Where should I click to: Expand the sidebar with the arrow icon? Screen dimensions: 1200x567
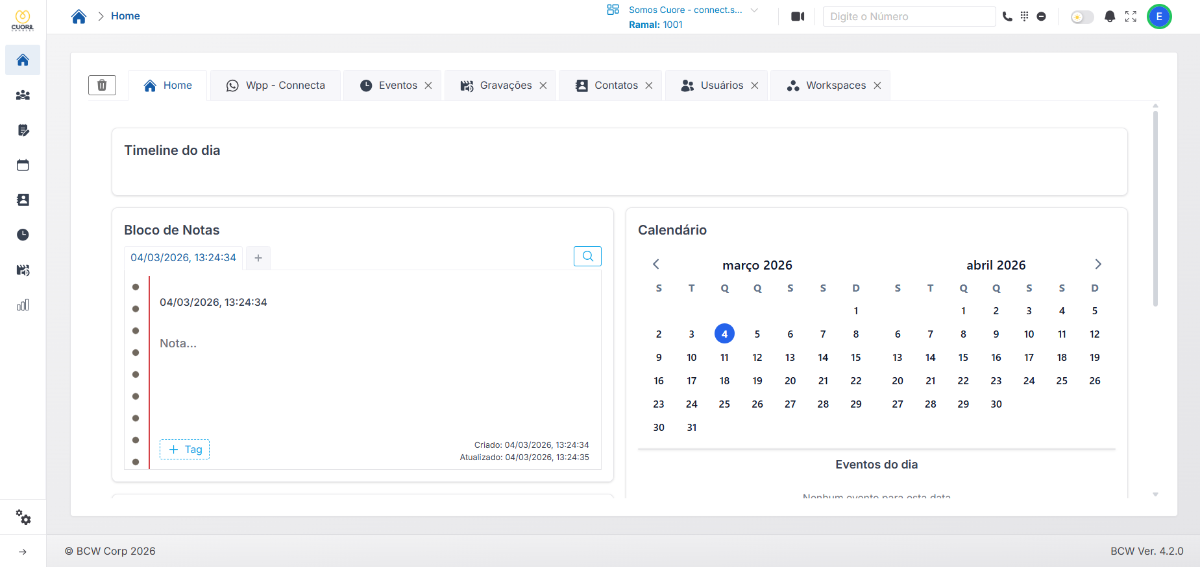23,551
